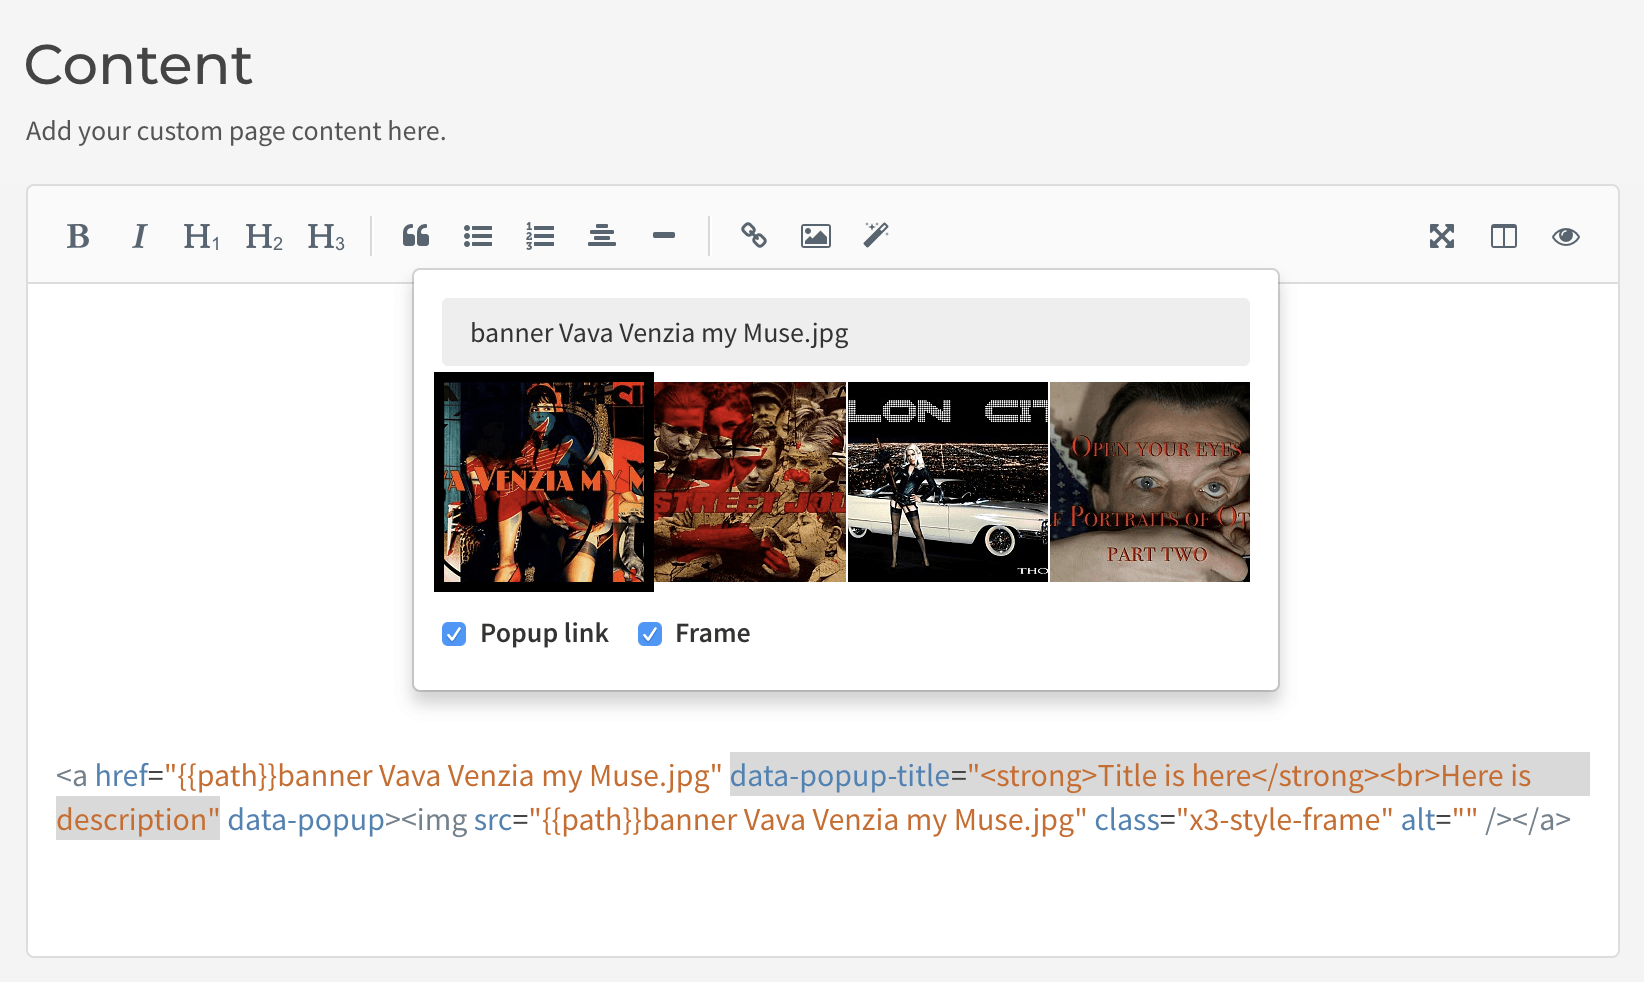This screenshot has height=982, width=1644.
Task: Select the Street Job red thumbnail
Action: (x=750, y=482)
